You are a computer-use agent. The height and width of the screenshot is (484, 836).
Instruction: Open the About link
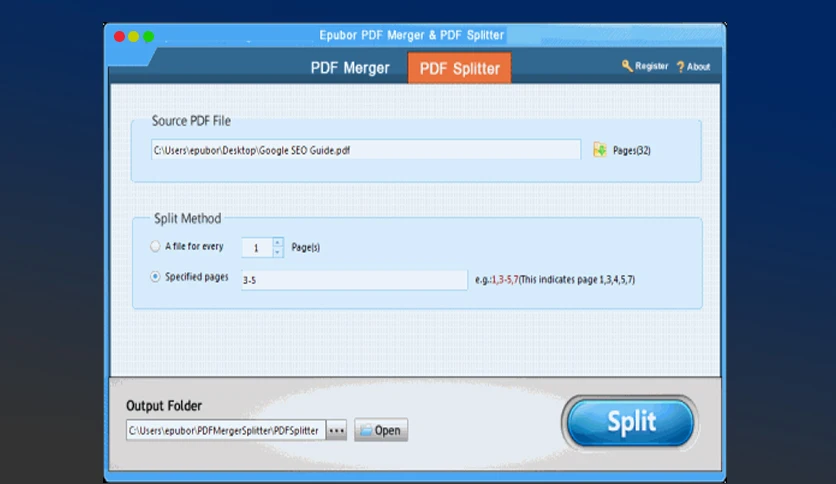coord(698,67)
